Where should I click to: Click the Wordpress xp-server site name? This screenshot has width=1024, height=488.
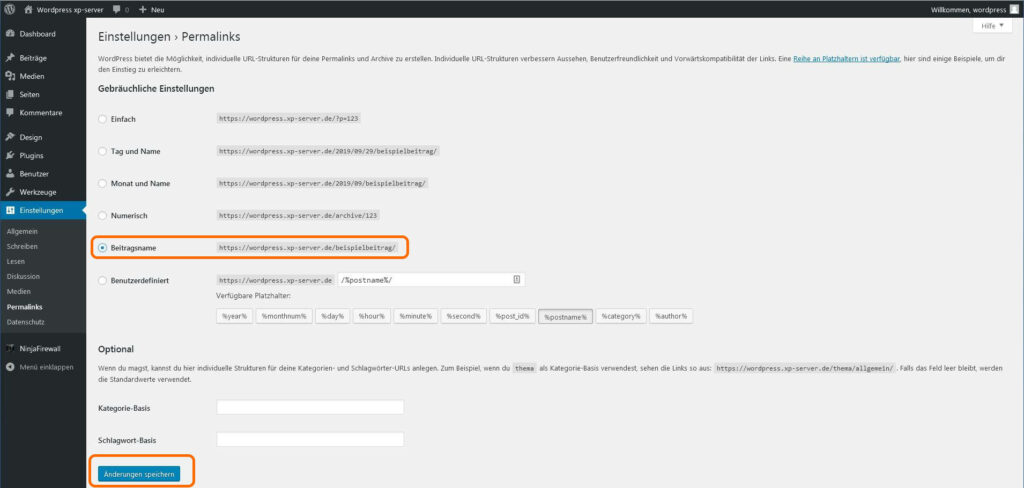click(x=70, y=10)
